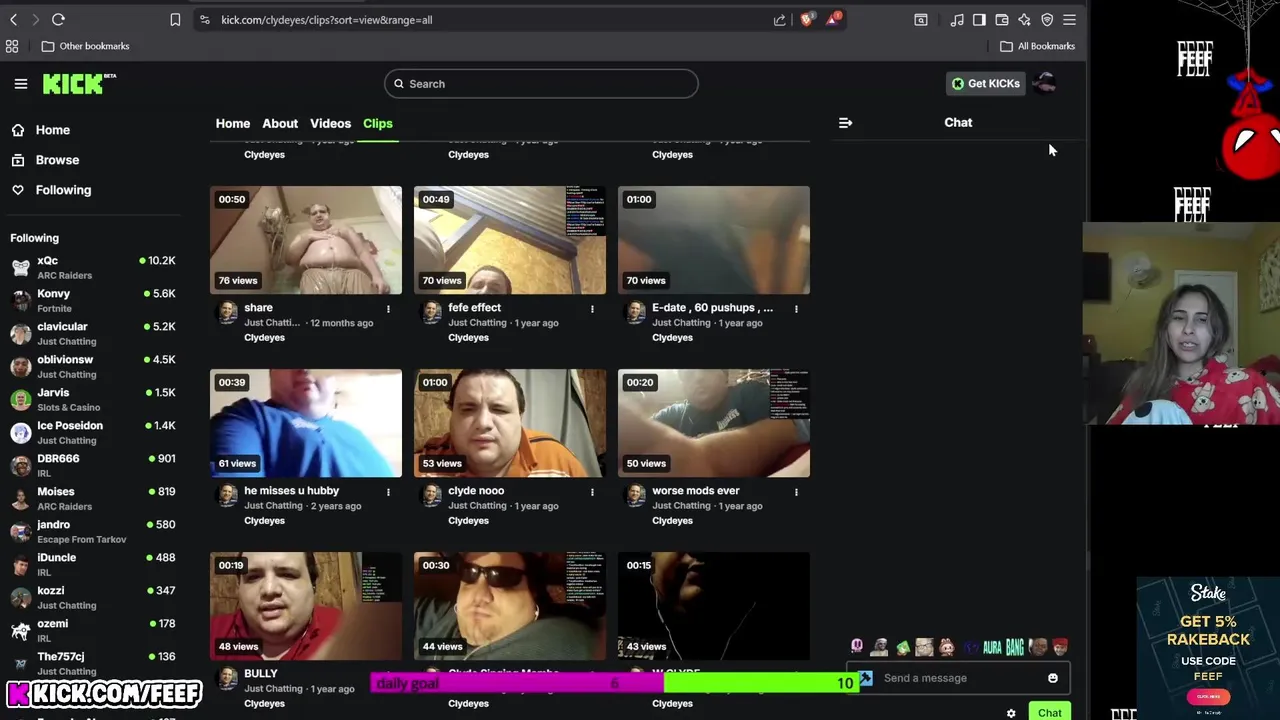The height and width of the screenshot is (720, 1280).
Task: Open iDuncle channel in Following list
Action: point(93,564)
